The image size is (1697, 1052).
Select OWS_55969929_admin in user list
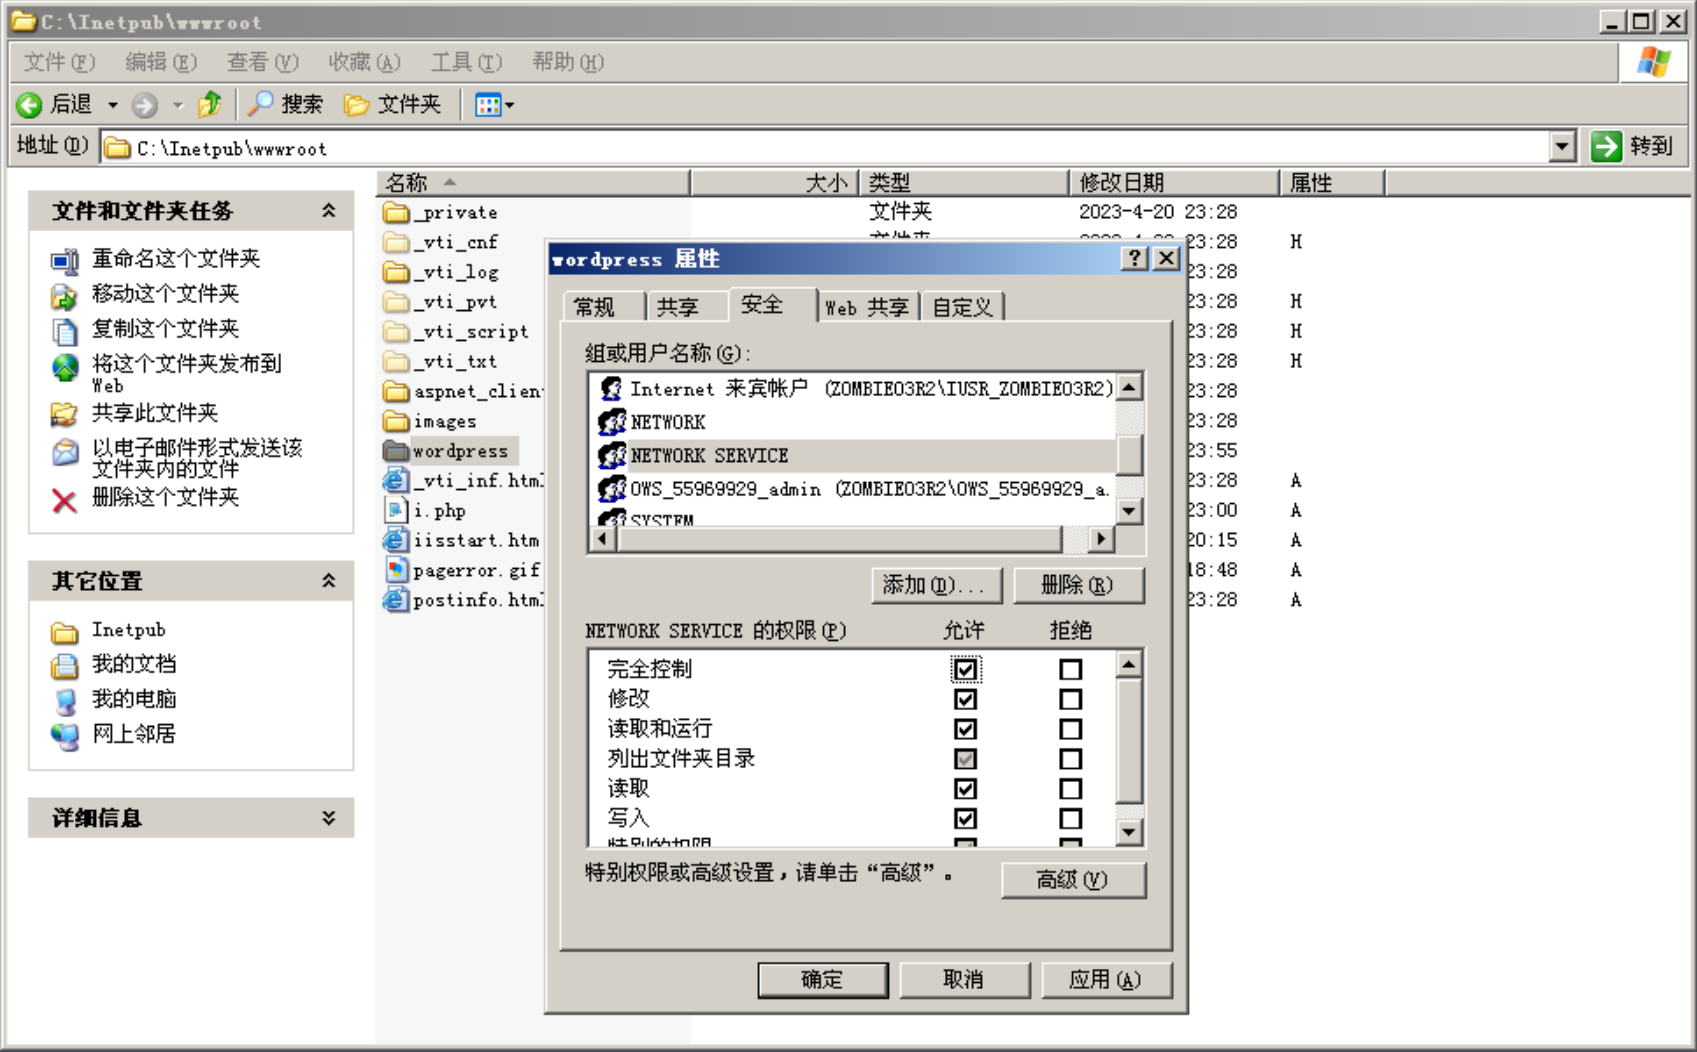coord(857,489)
